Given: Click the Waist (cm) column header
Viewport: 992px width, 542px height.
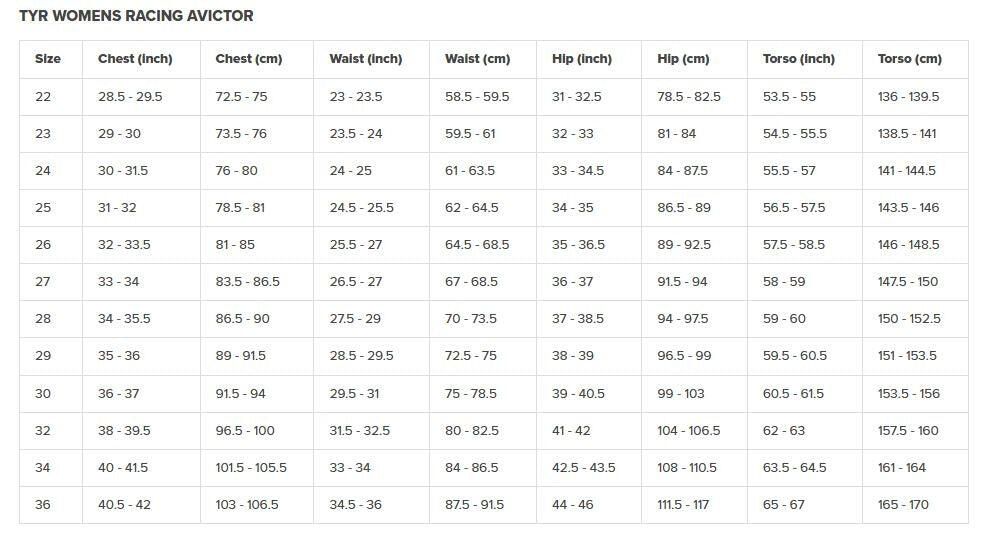Looking at the screenshot, I should coord(478,59).
